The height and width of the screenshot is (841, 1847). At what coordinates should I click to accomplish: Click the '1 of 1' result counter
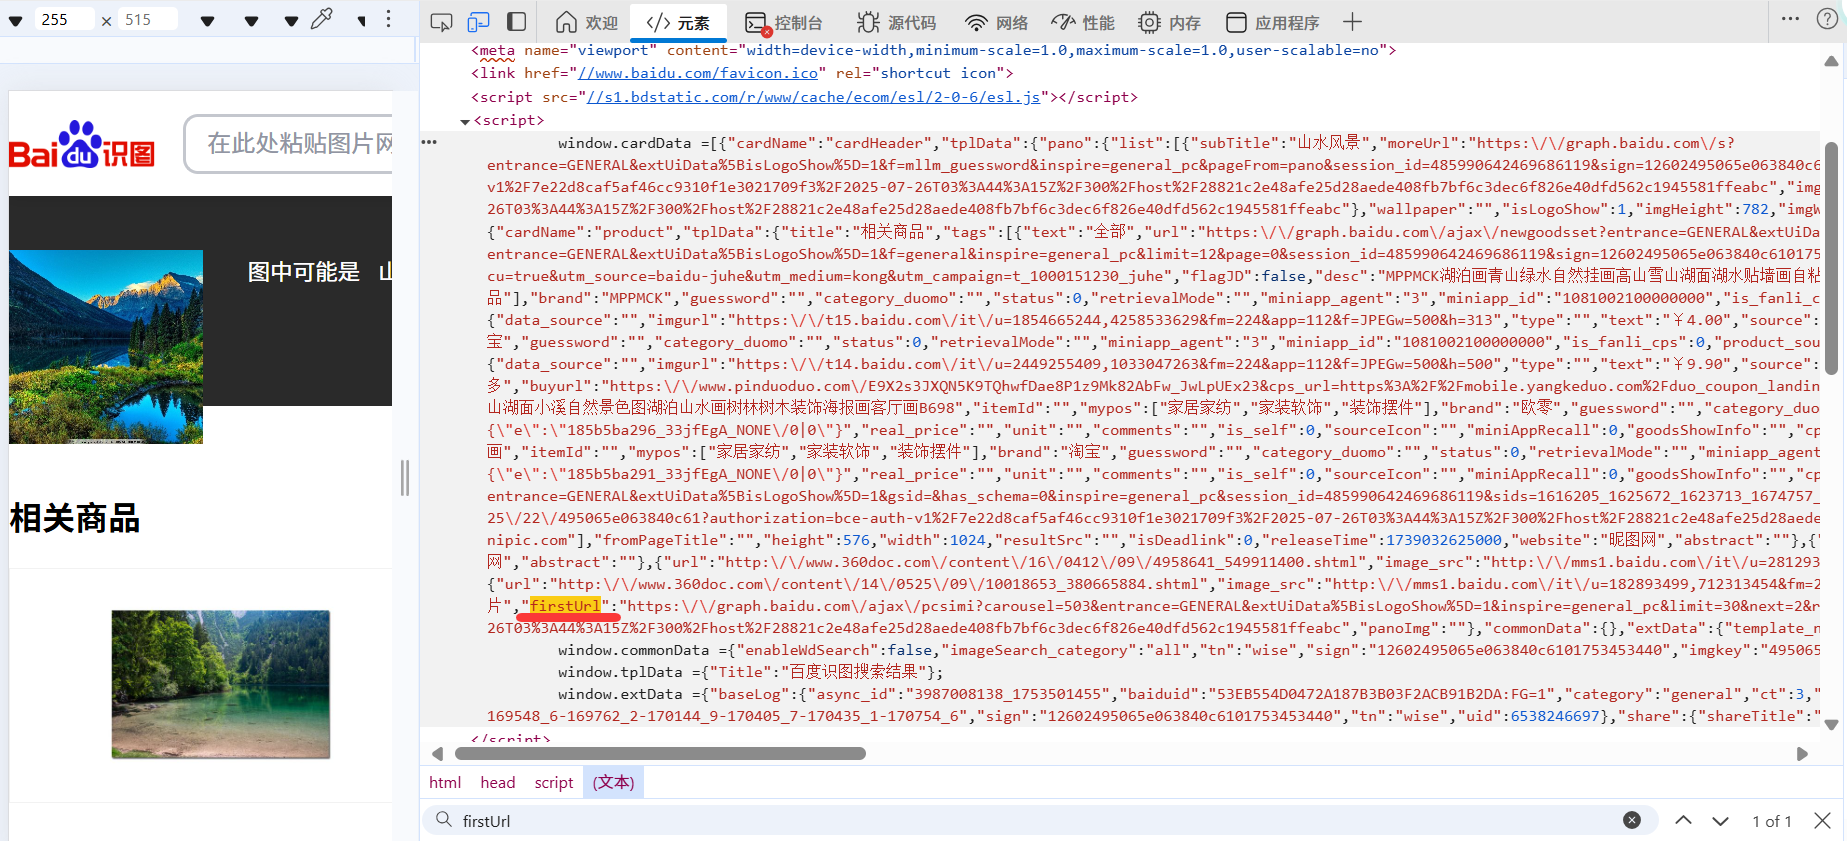[1772, 821]
